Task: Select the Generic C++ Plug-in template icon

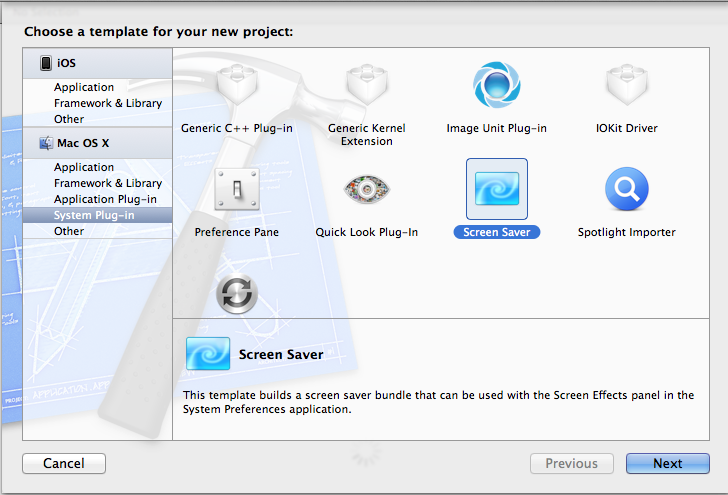Action: (x=237, y=85)
